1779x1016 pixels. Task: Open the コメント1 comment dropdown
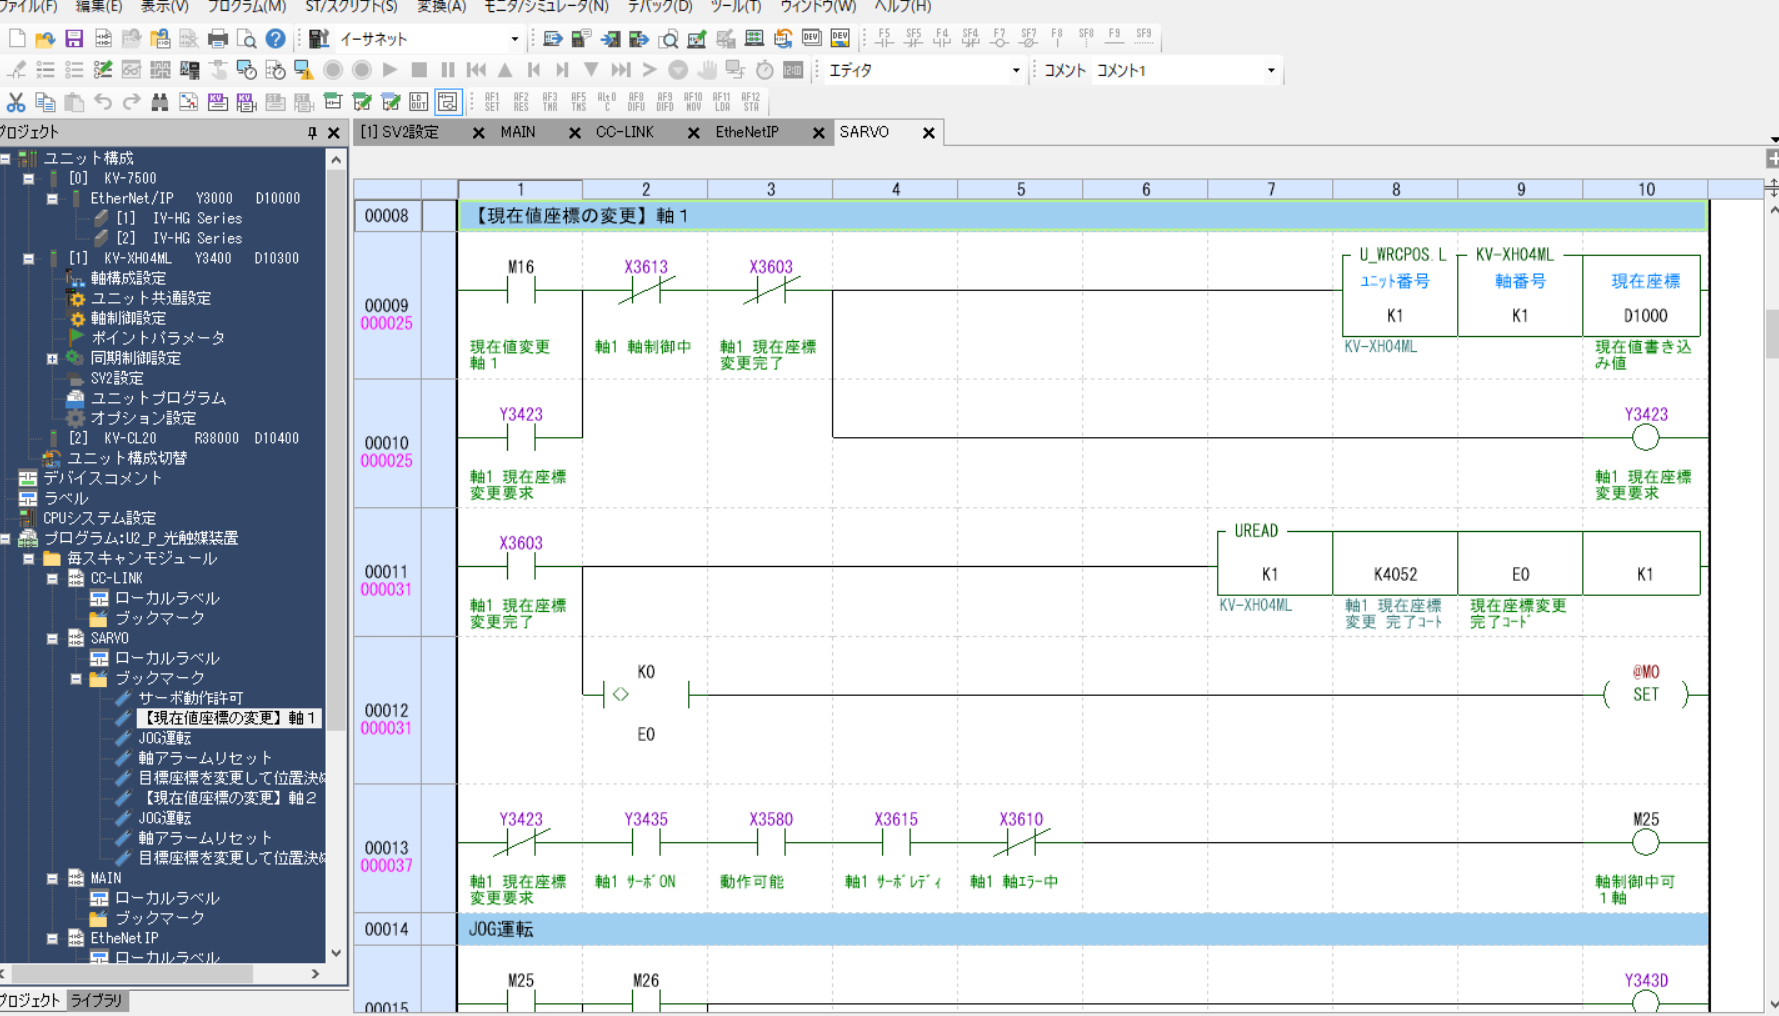click(1271, 70)
